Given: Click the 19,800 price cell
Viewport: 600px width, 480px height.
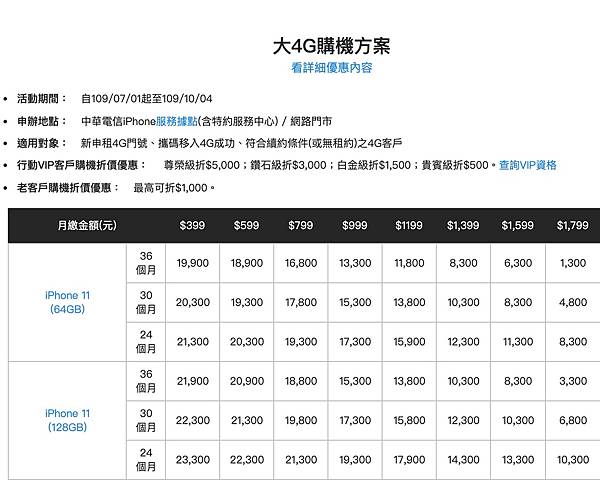Looking at the screenshot, I should pos(301,420).
